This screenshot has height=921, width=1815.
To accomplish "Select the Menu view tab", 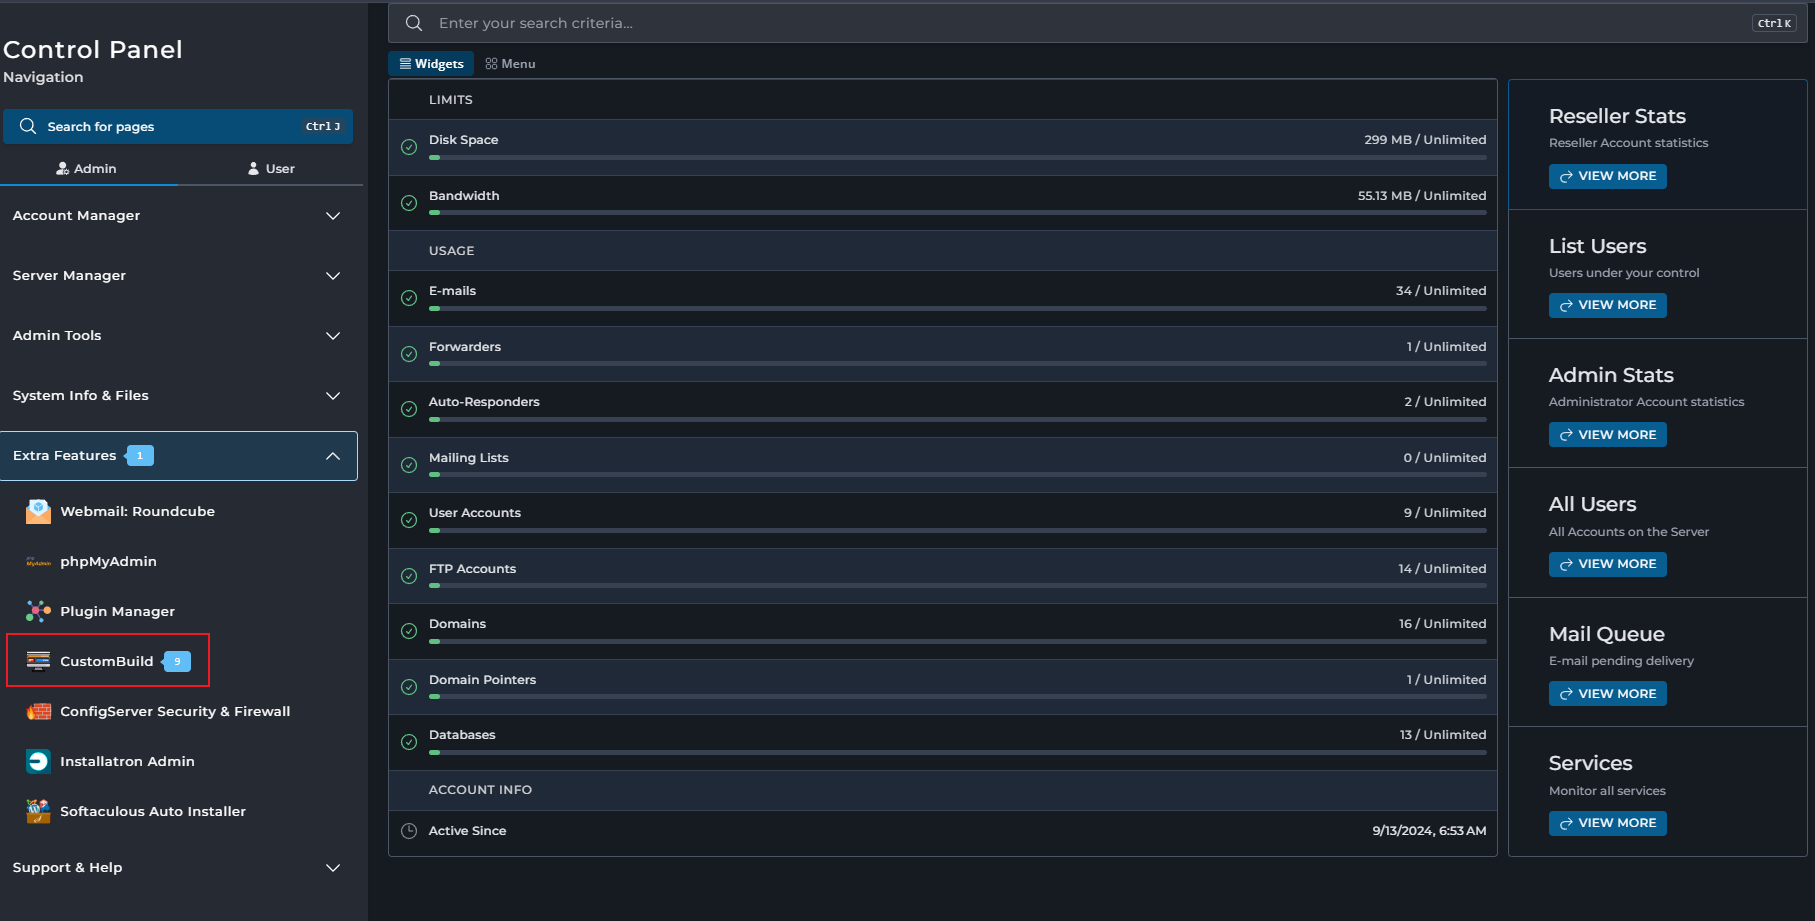I will (510, 64).
